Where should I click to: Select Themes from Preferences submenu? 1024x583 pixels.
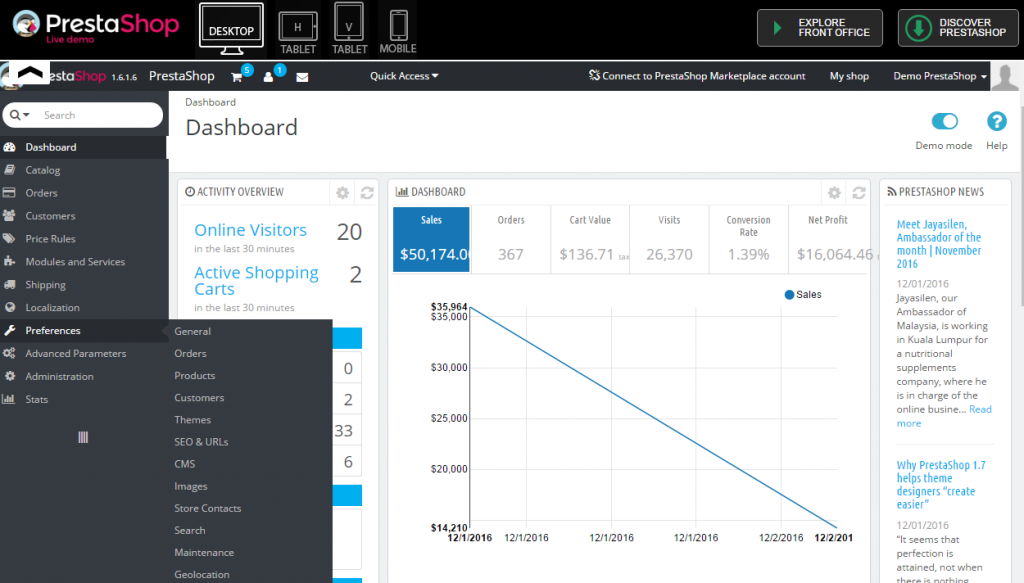[x=193, y=420]
